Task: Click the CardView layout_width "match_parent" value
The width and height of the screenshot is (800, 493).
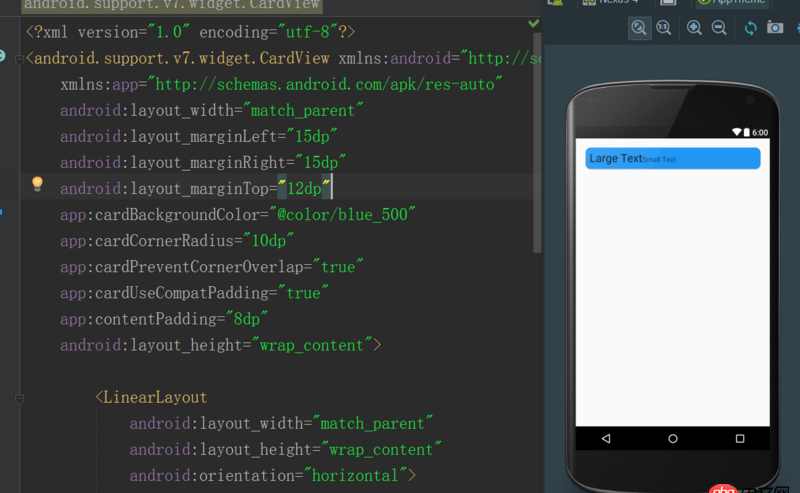Action: pos(303,110)
